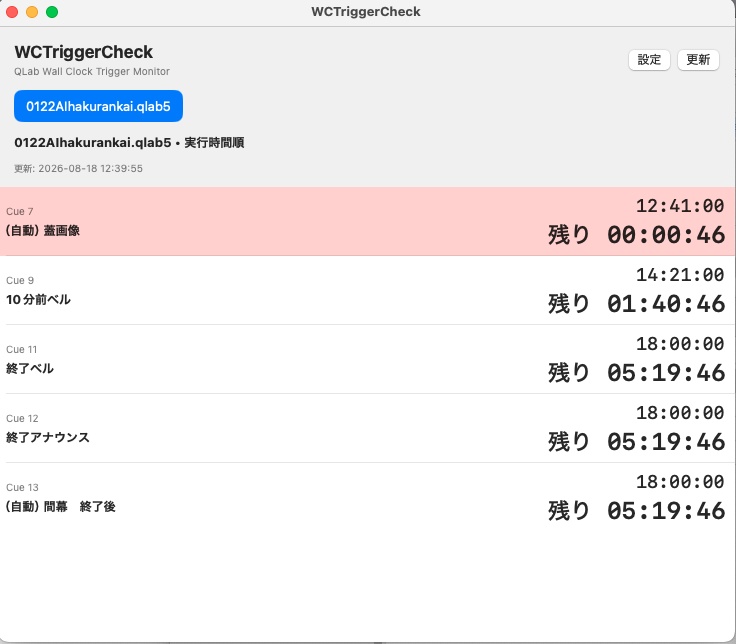This screenshot has width=736, height=644.
Task: Click the remaining time 00:00:46
Action: pos(666,235)
